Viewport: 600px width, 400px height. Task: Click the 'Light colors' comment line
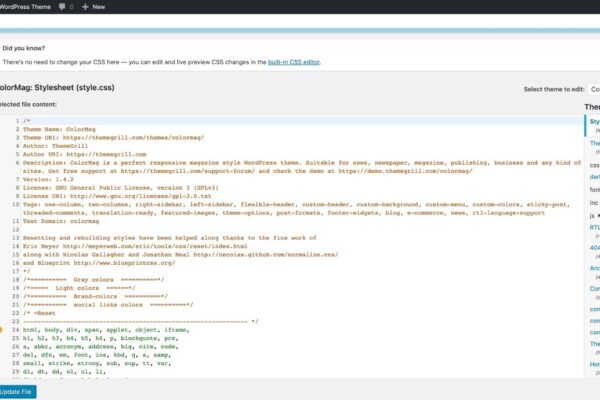tap(79, 288)
